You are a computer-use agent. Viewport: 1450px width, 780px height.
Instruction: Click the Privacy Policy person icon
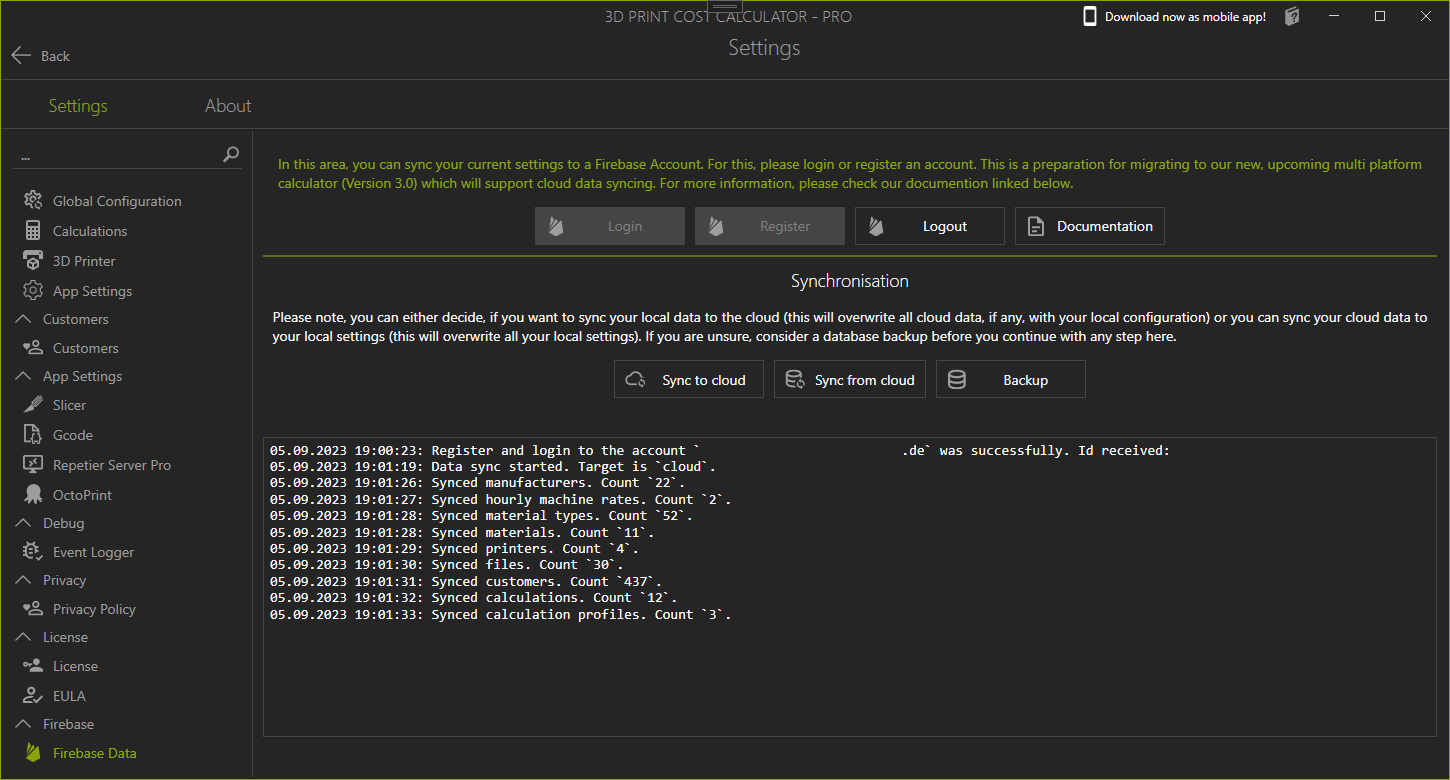pos(33,609)
